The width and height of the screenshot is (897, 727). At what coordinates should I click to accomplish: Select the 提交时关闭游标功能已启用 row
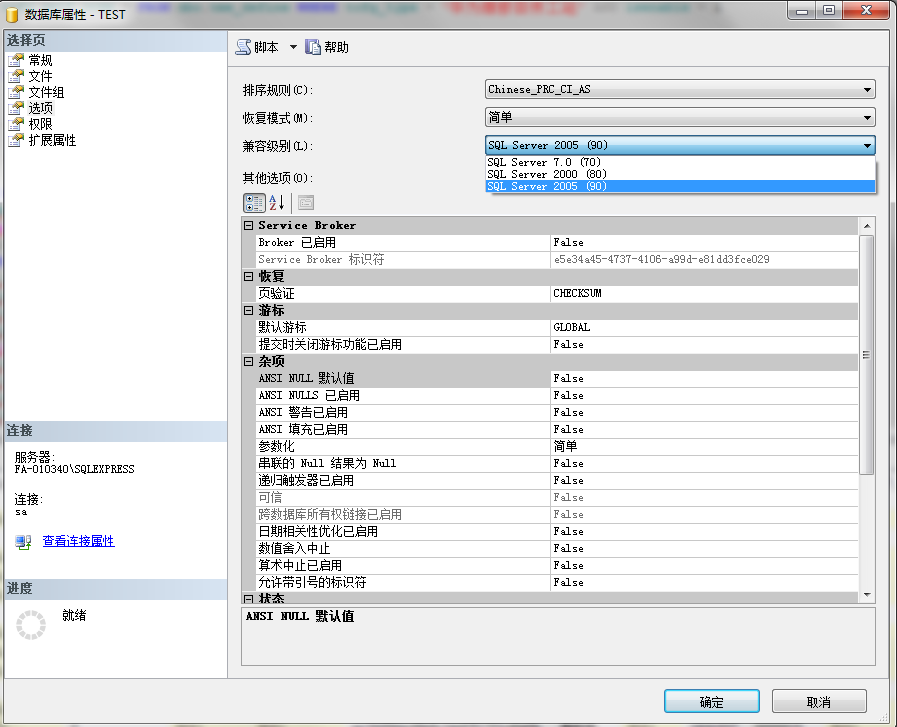pos(557,344)
